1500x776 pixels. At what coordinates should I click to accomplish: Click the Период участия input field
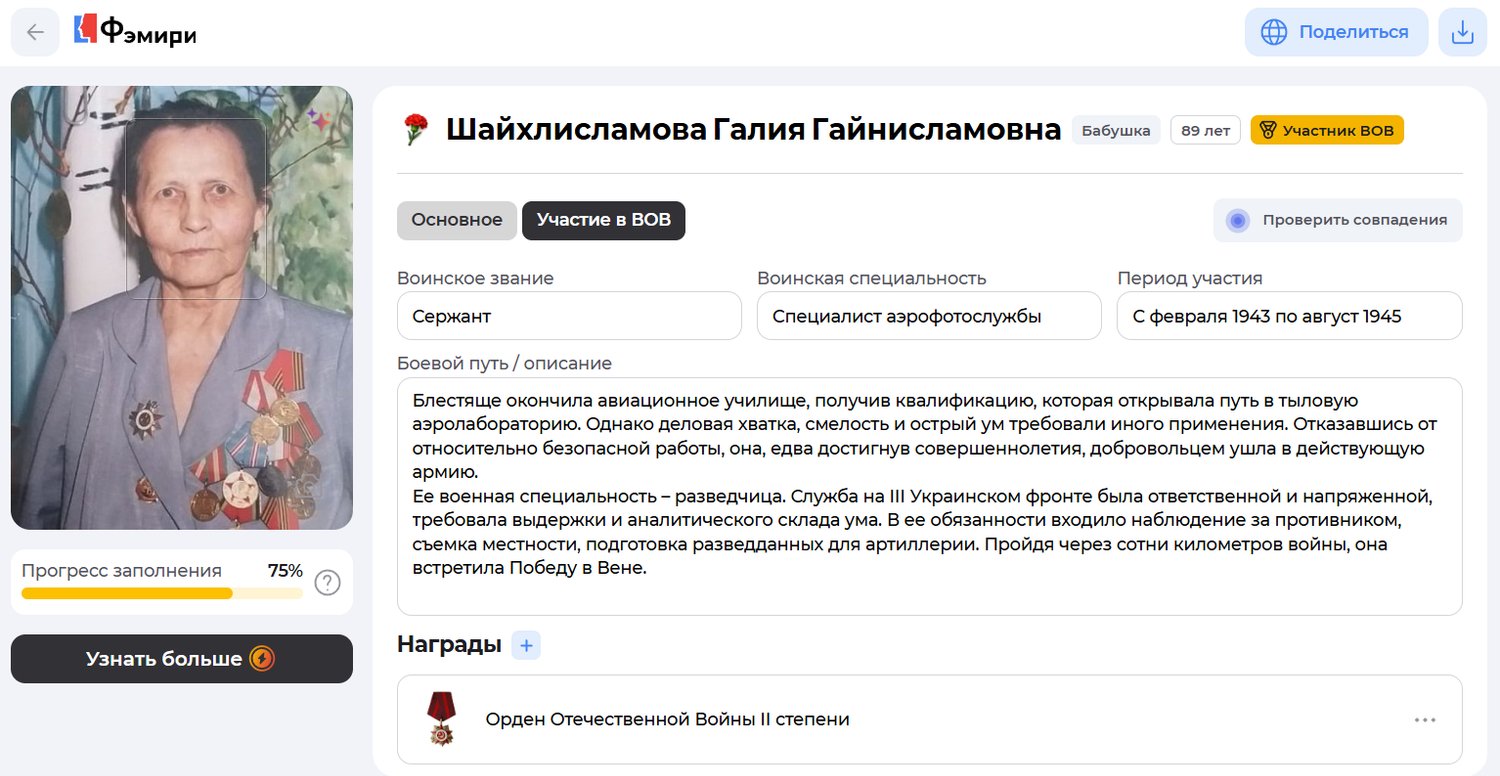pos(1288,316)
